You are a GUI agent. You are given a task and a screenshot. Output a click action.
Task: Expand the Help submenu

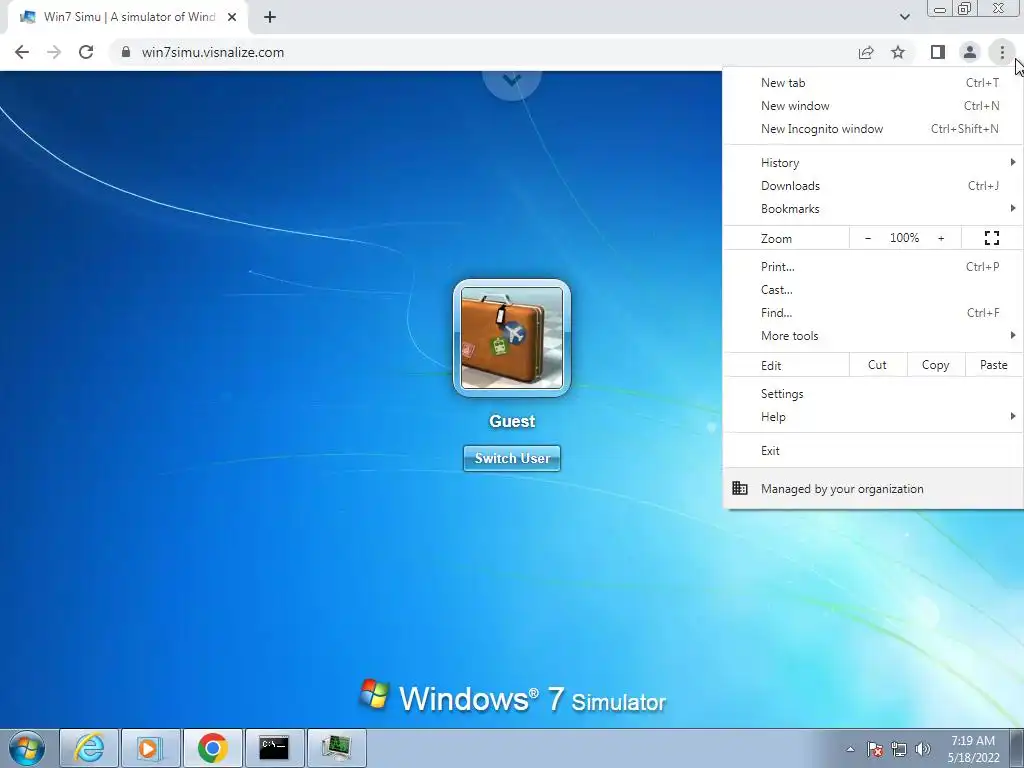[x=873, y=417]
